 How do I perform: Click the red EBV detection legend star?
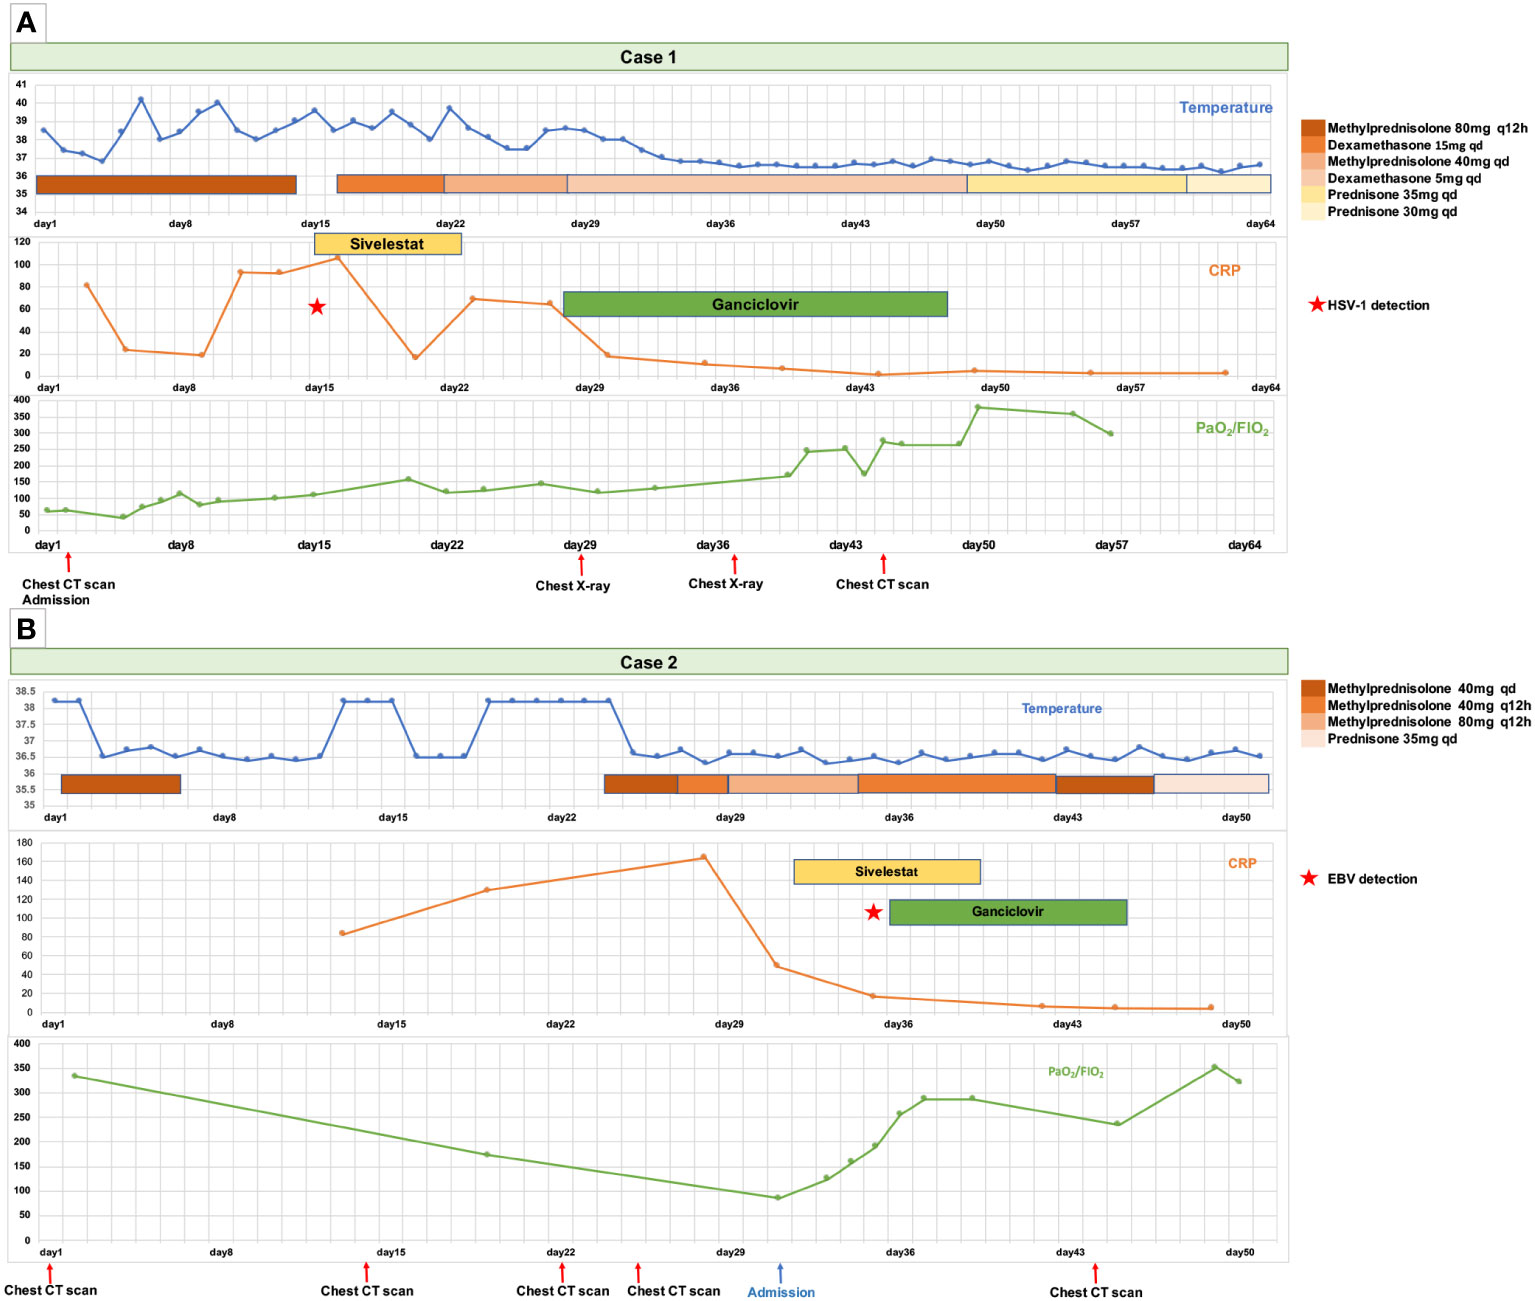pyautogui.click(x=1309, y=878)
